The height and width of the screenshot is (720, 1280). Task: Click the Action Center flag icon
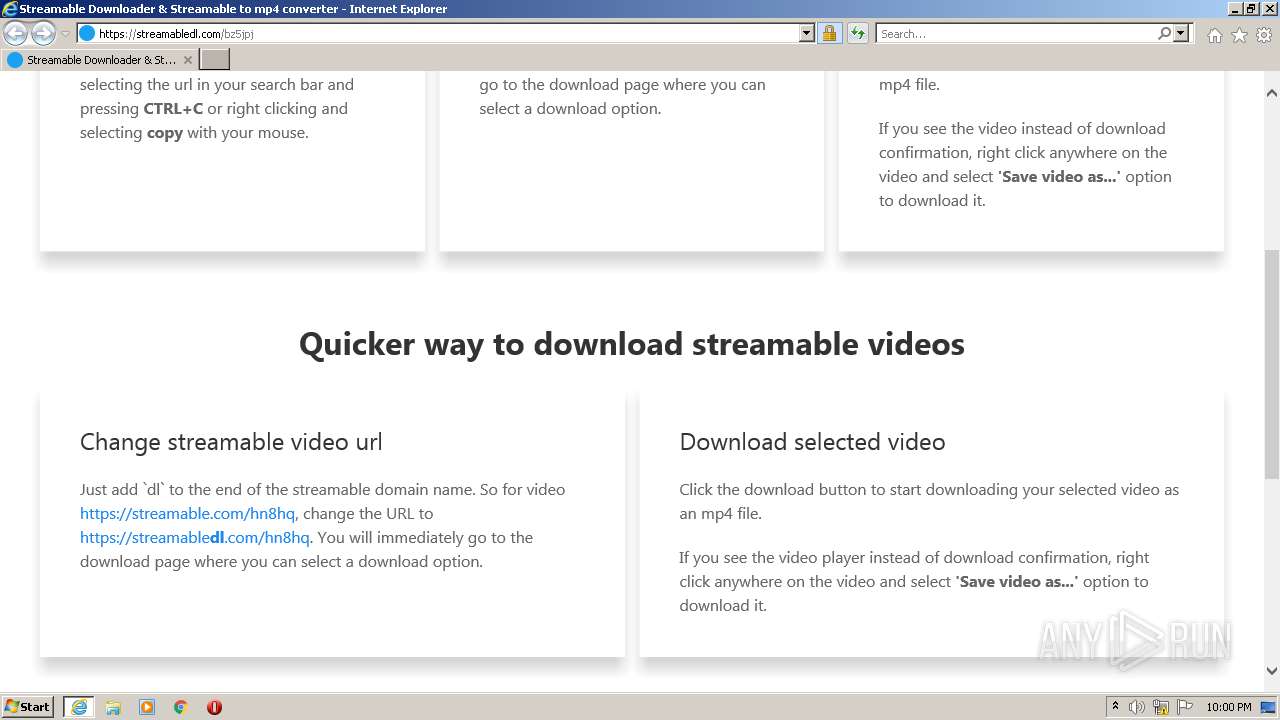pos(1183,707)
